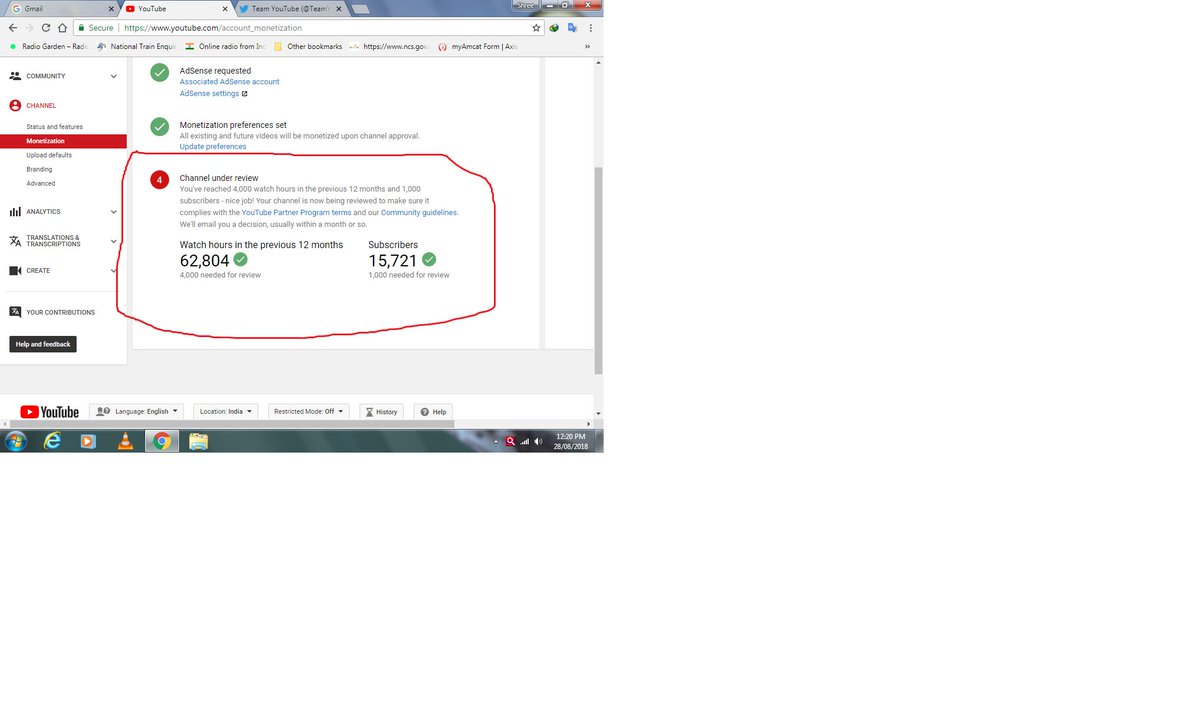Click the Translations & Transcriptions icon
Viewport: 1200px width, 706px height.
[15, 241]
